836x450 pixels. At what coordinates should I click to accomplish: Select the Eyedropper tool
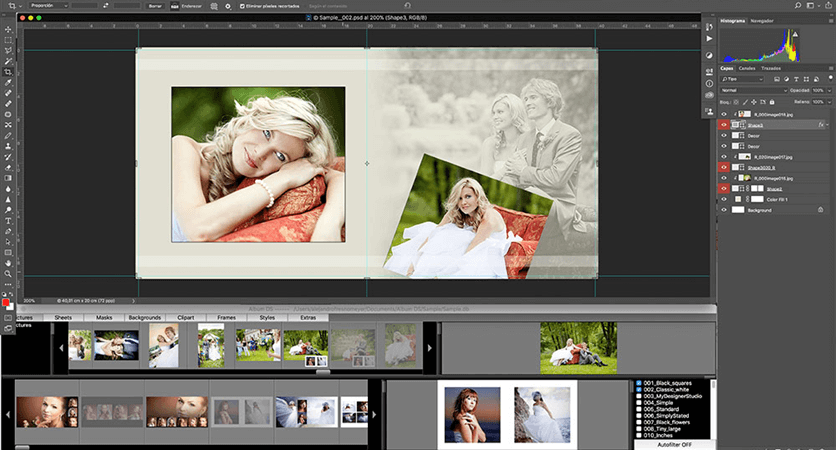tap(8, 83)
